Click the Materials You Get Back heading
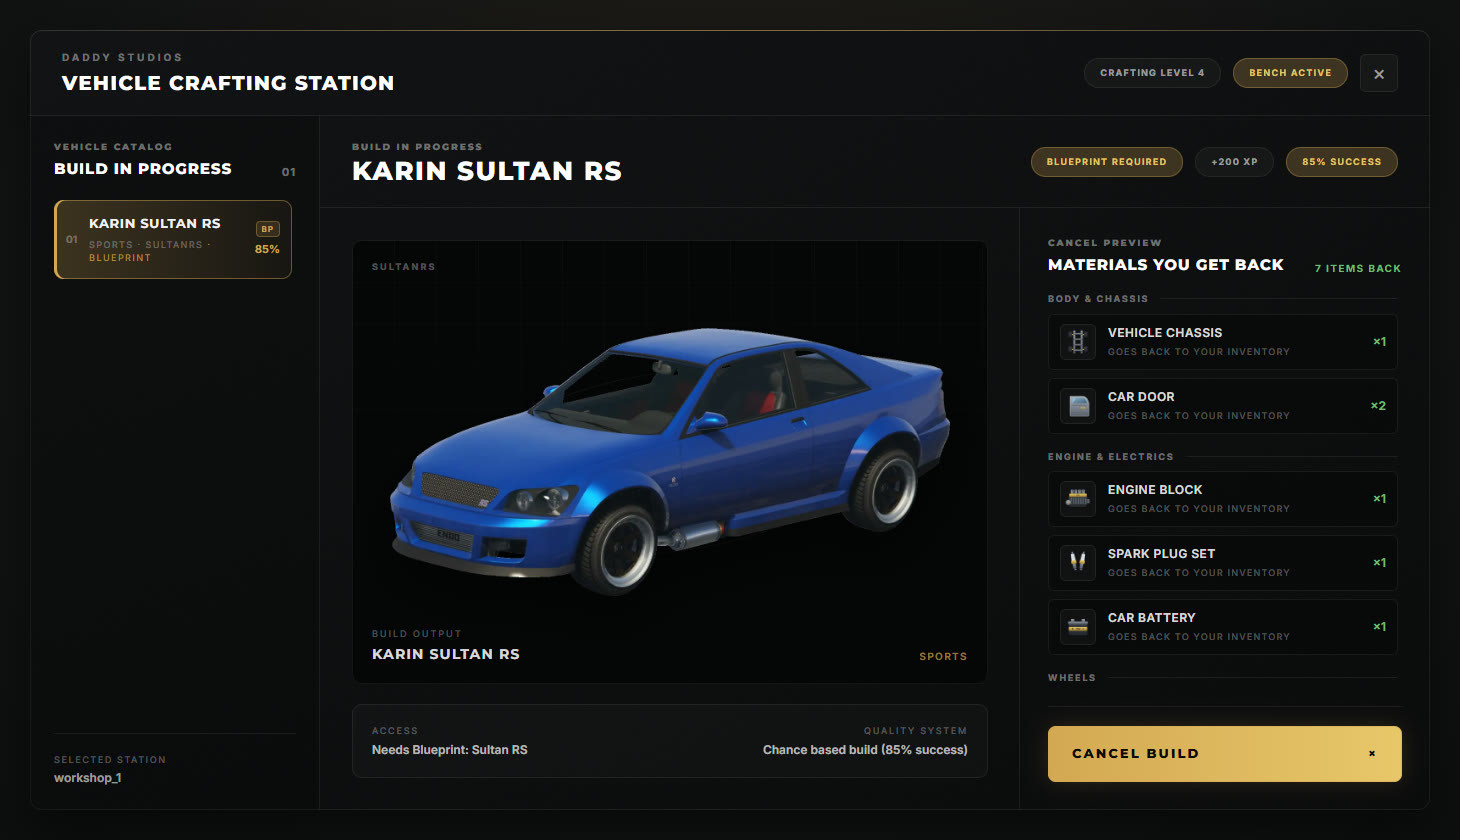 coord(1166,265)
